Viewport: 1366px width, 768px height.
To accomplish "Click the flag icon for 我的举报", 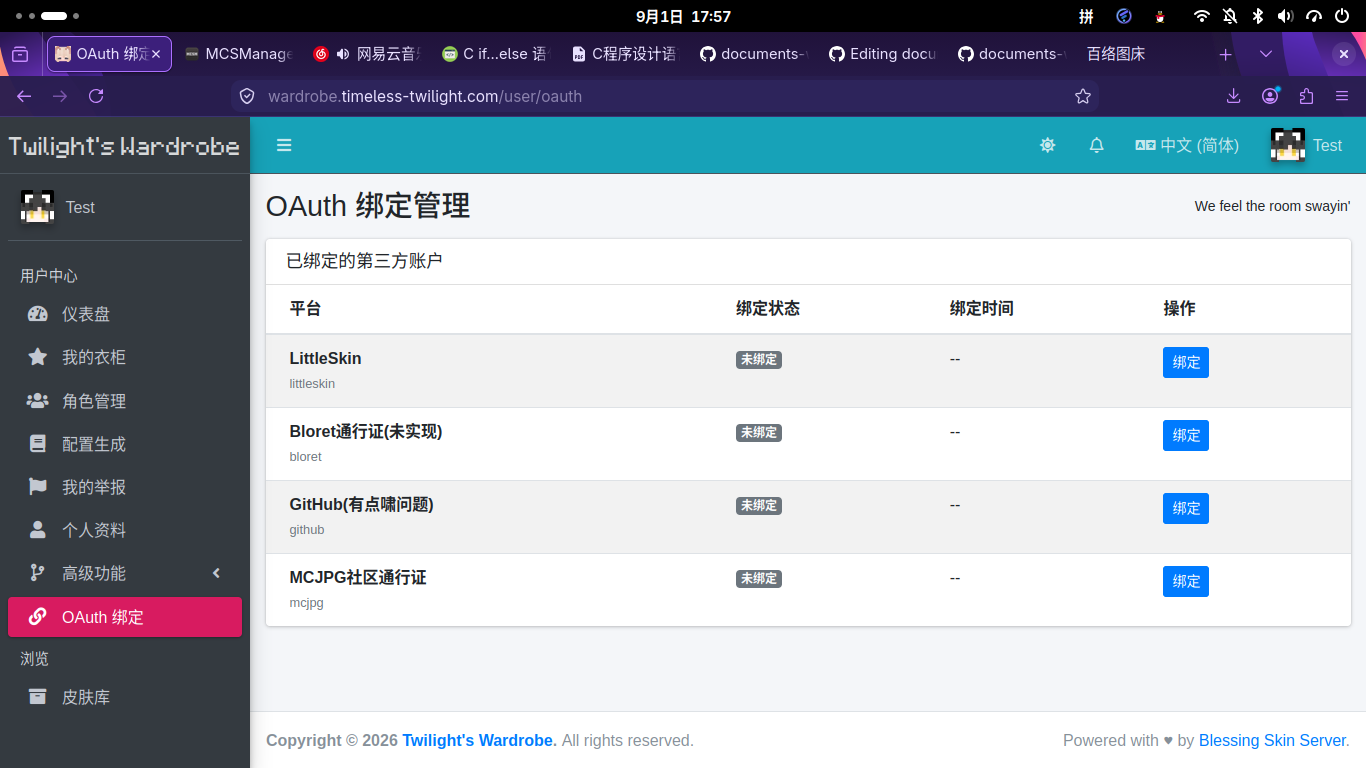I will tap(38, 487).
